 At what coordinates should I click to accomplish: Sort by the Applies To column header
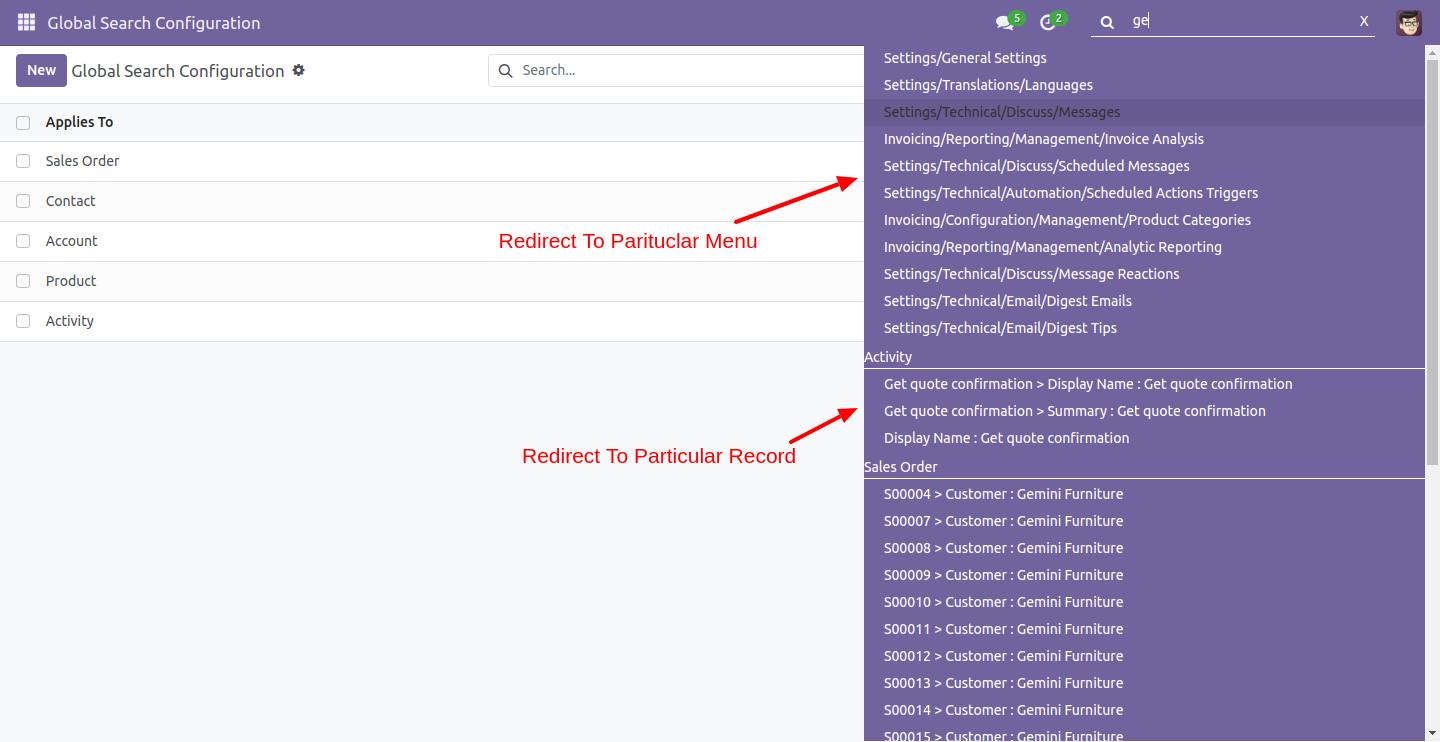click(79, 122)
